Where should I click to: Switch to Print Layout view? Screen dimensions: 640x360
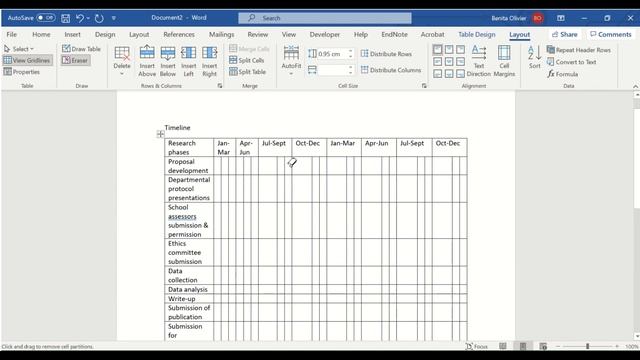pyautogui.click(x=523, y=346)
